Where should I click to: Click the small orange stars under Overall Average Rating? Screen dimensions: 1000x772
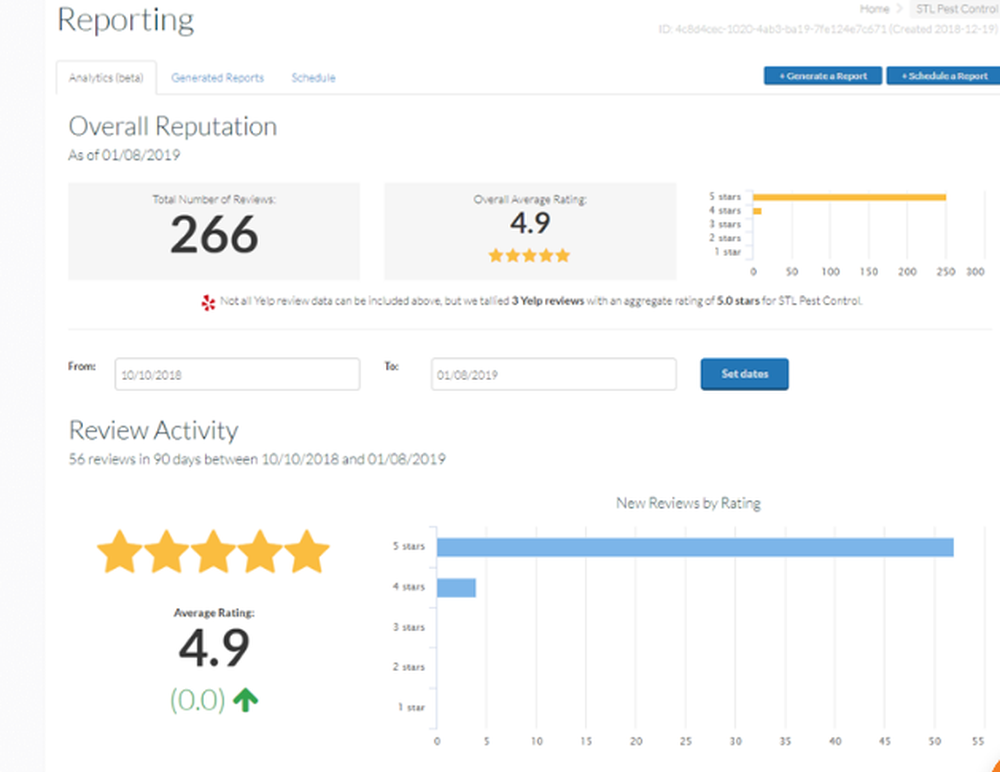click(529, 256)
